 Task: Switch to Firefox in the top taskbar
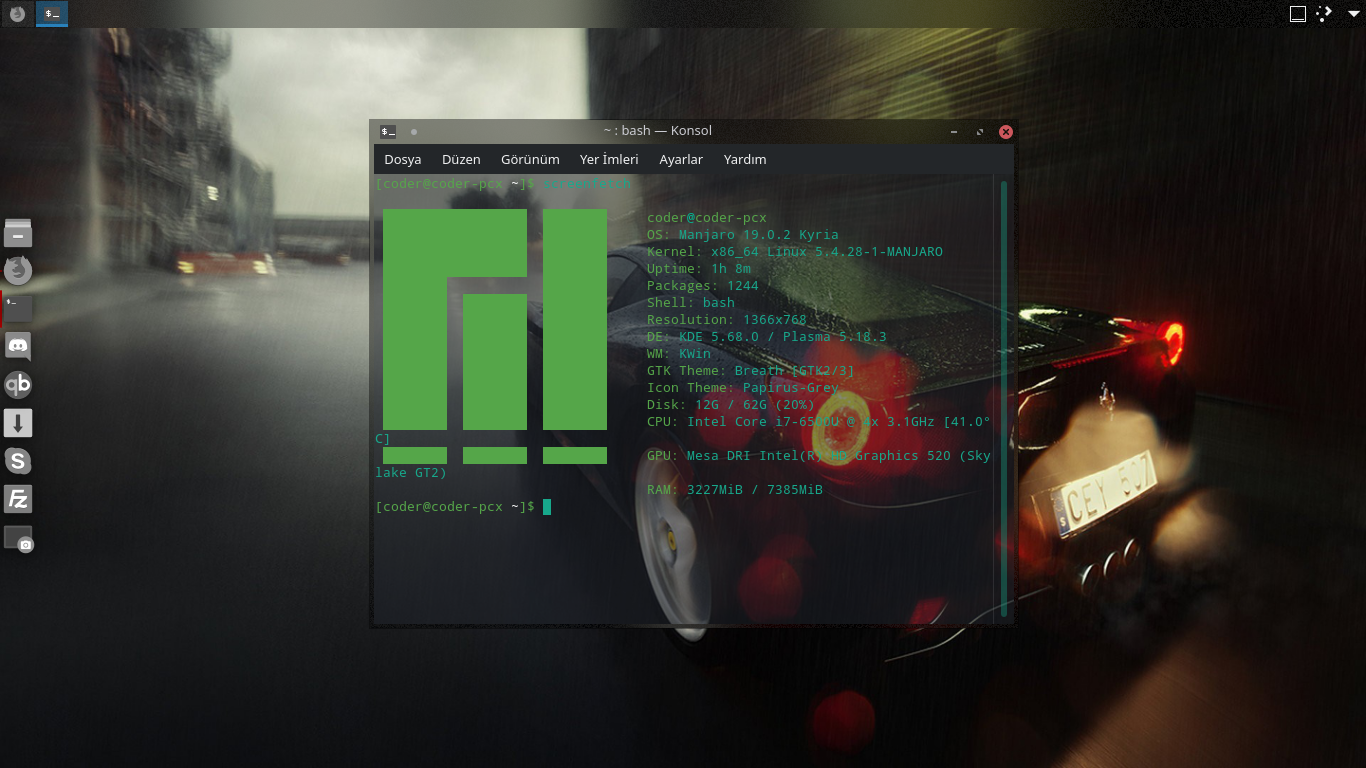[17, 14]
